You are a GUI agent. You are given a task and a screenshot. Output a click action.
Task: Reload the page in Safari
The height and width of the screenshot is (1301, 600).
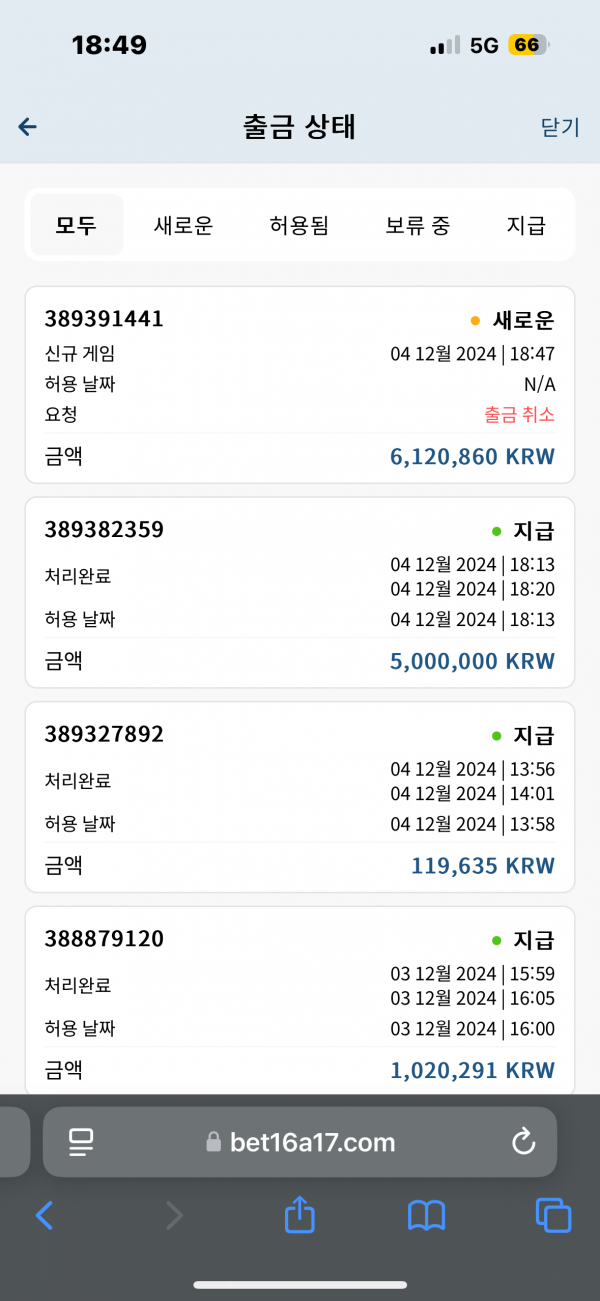[523, 1142]
